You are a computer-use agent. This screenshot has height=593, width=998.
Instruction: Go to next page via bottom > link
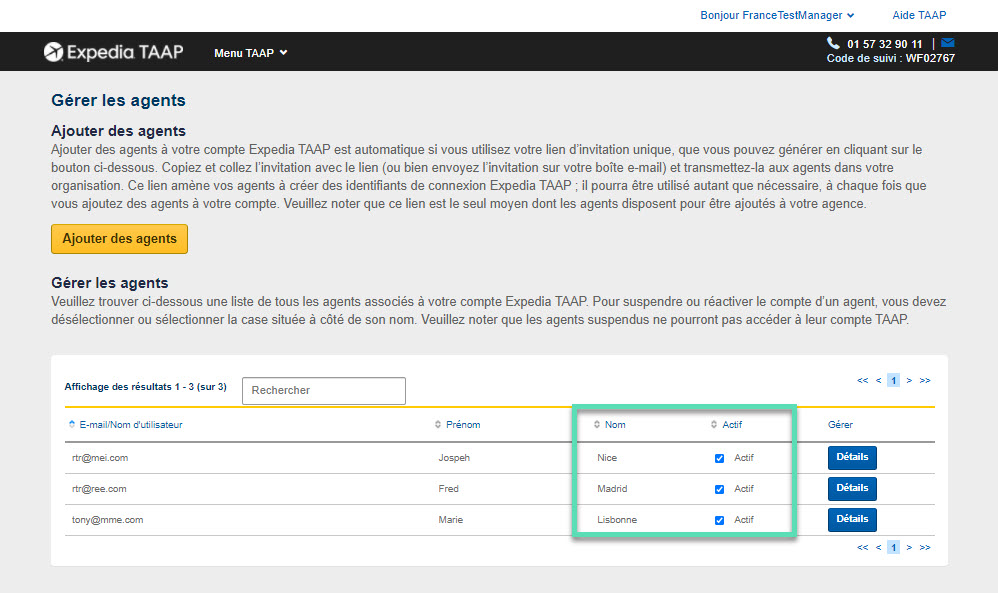(x=909, y=547)
